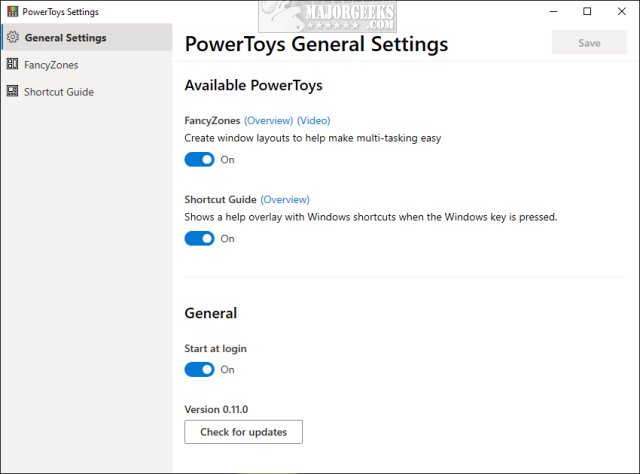
Task: Click the PowerToys General Settings heading
Action: (316, 44)
